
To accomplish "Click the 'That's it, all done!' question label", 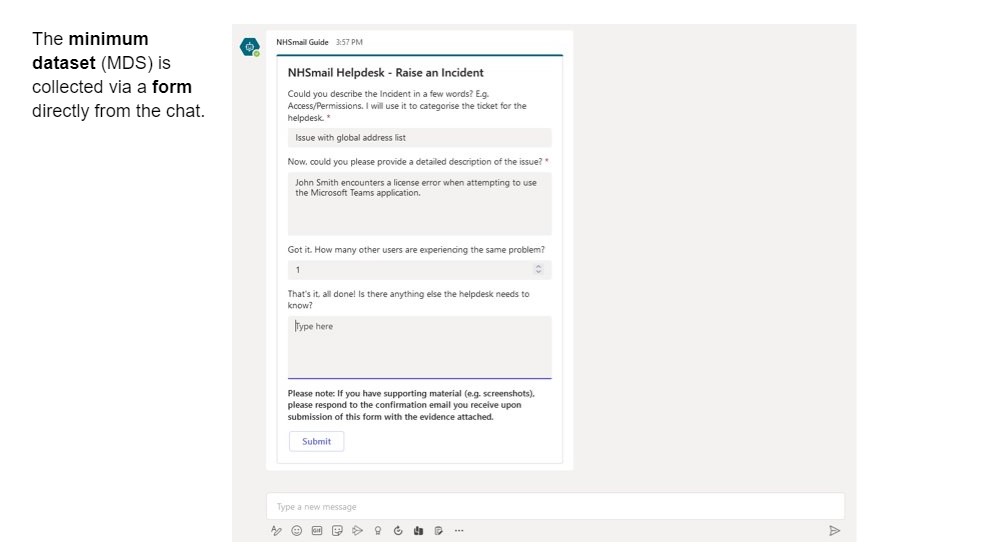I will 408,299.
